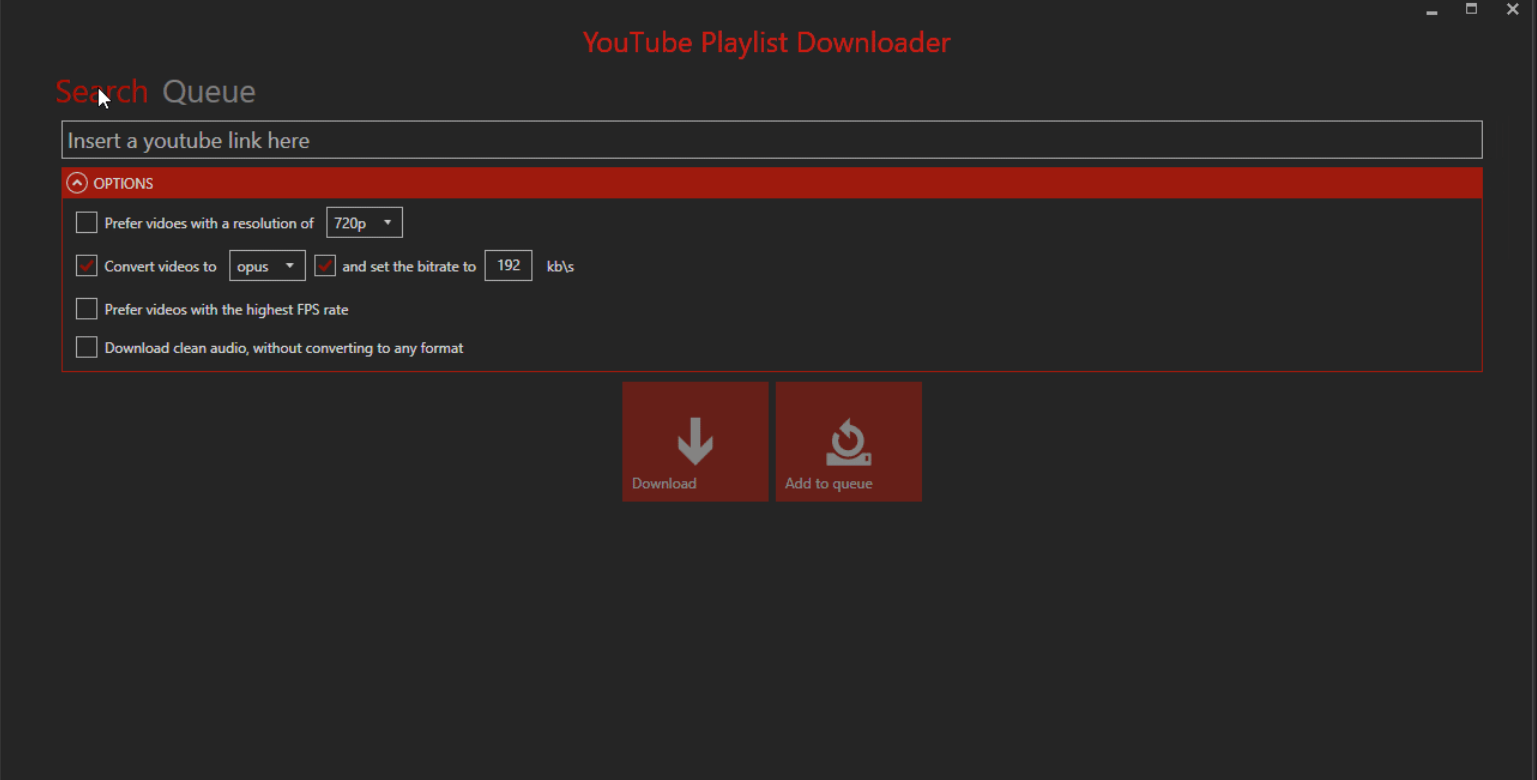
Task: Click the YouTube Playlist Downloader title text
Action: pos(767,42)
